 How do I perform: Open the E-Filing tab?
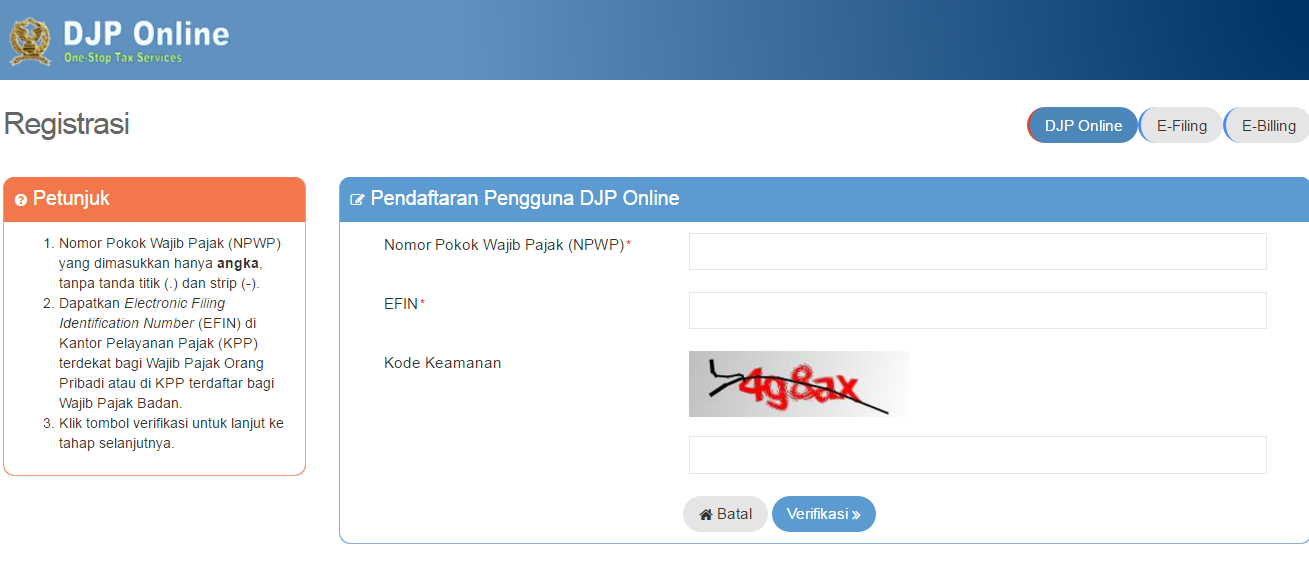[1181, 125]
